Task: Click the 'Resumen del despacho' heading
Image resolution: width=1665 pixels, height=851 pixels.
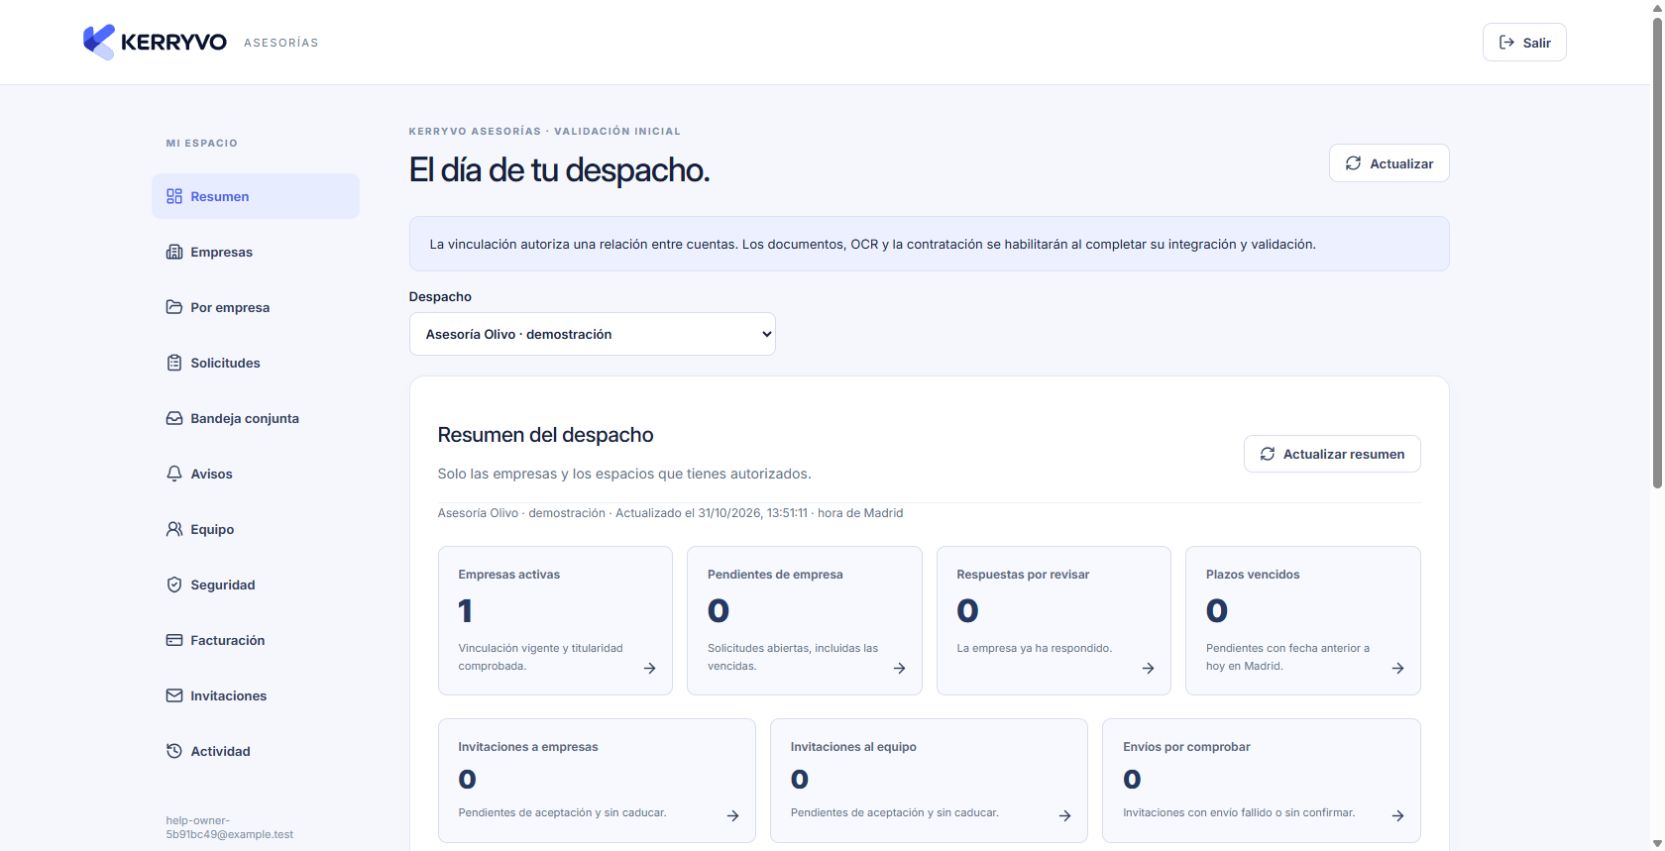Action: (x=545, y=435)
